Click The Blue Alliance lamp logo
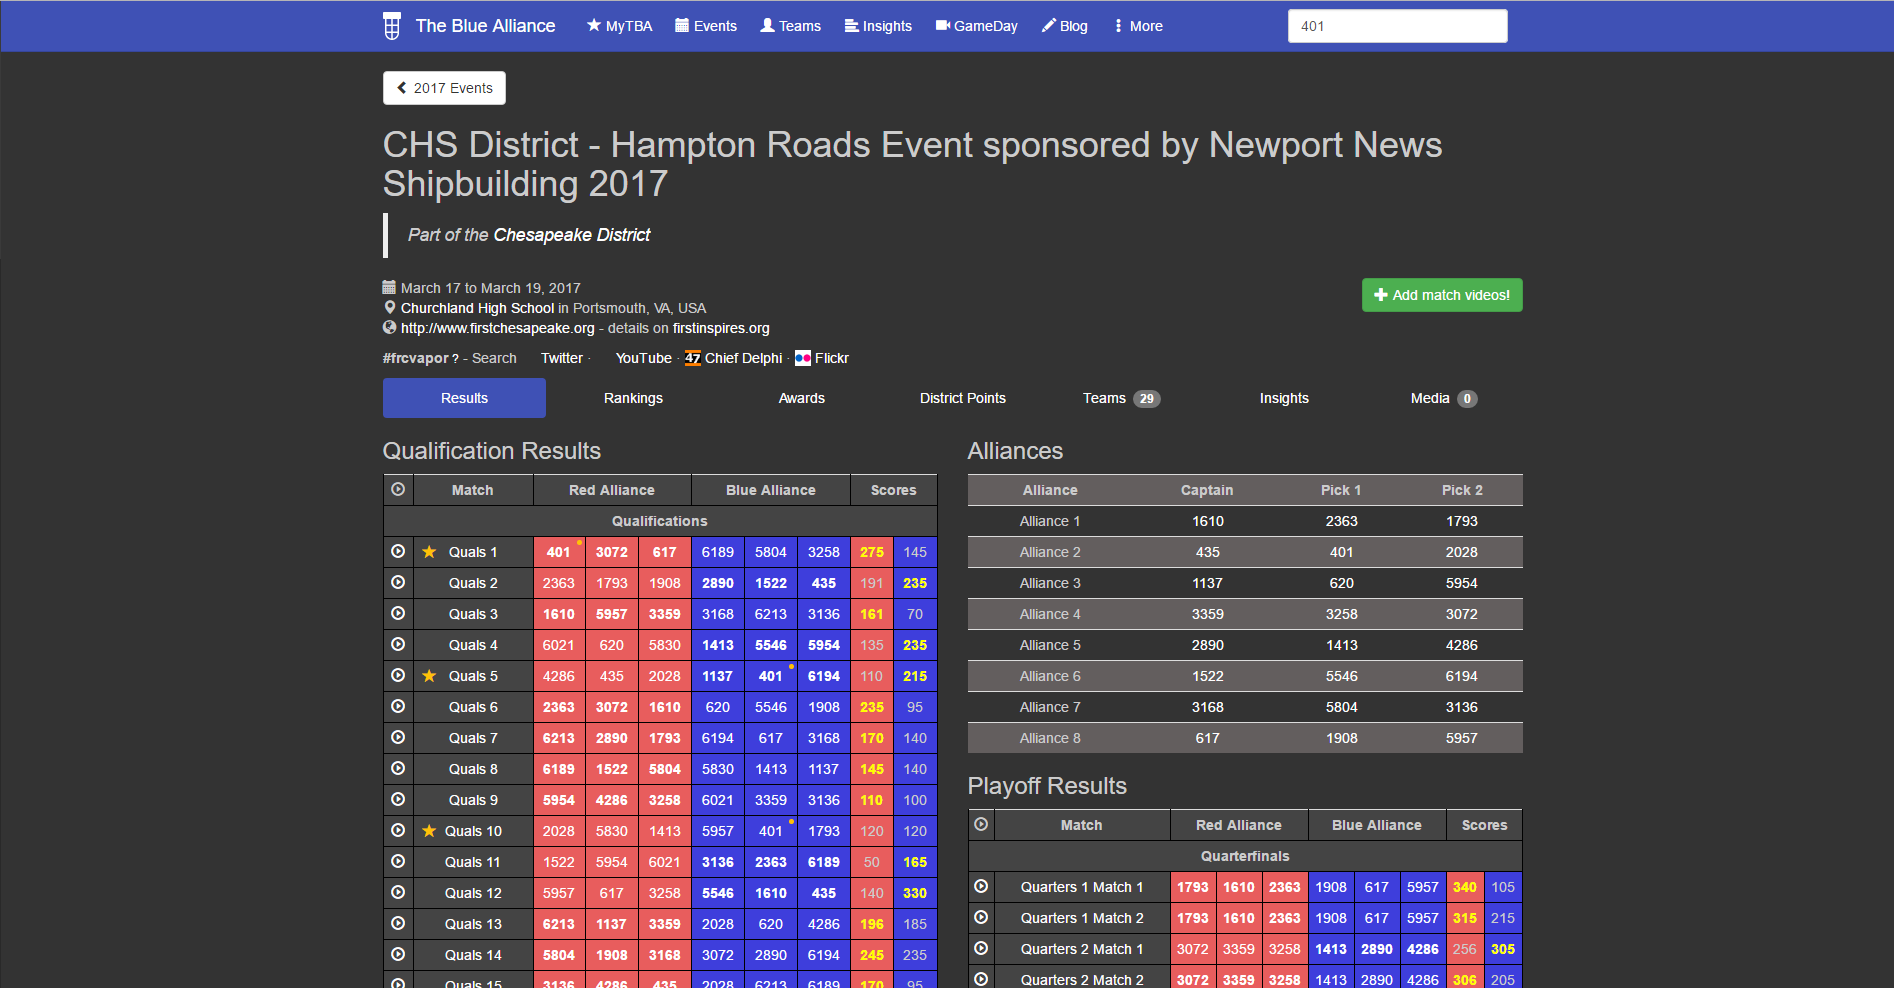This screenshot has width=1894, height=988. (392, 26)
